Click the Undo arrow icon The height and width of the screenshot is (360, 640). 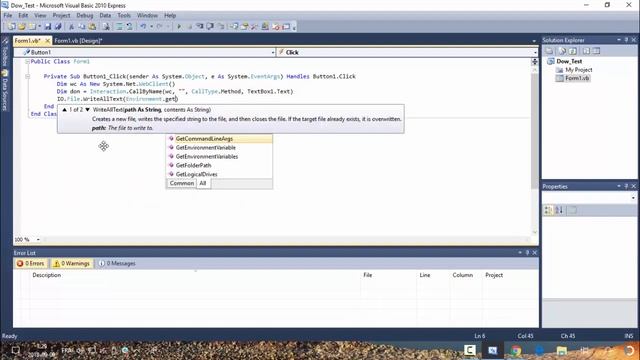pyautogui.click(x=143, y=27)
